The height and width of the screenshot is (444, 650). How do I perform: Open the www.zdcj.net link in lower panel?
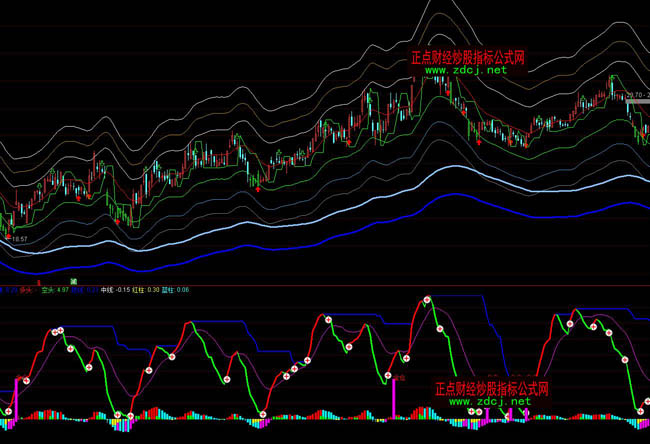coord(489,401)
